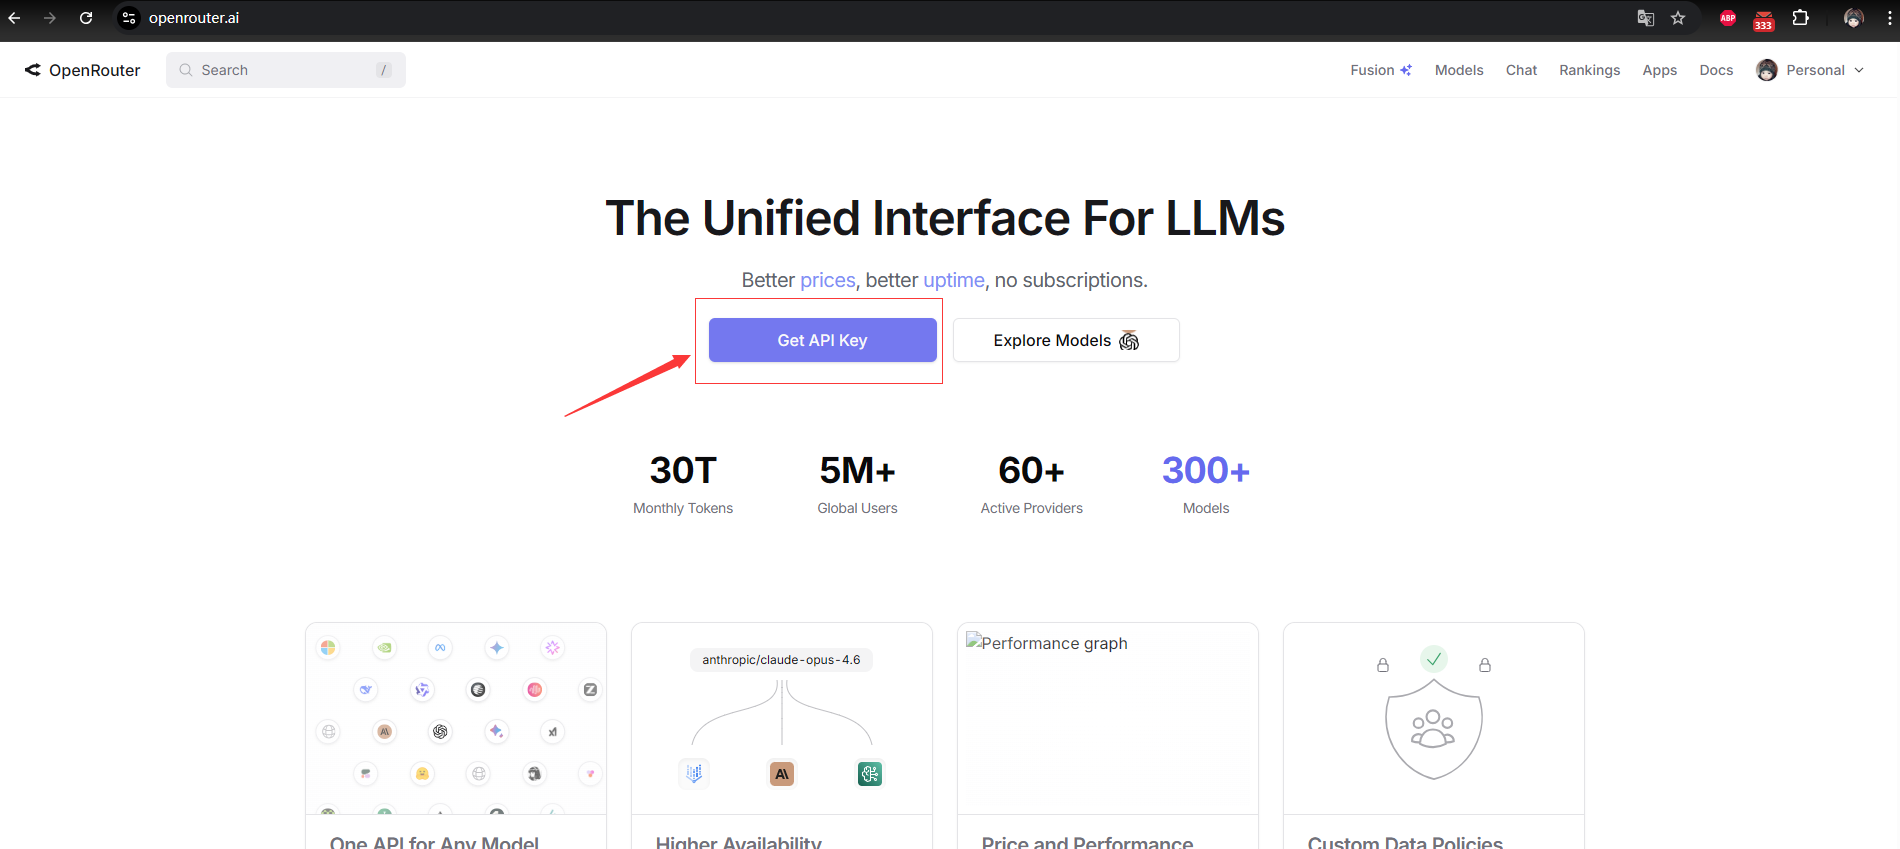Follow the 'prices' link in the tagline
The width and height of the screenshot is (1900, 849).
pyautogui.click(x=828, y=280)
